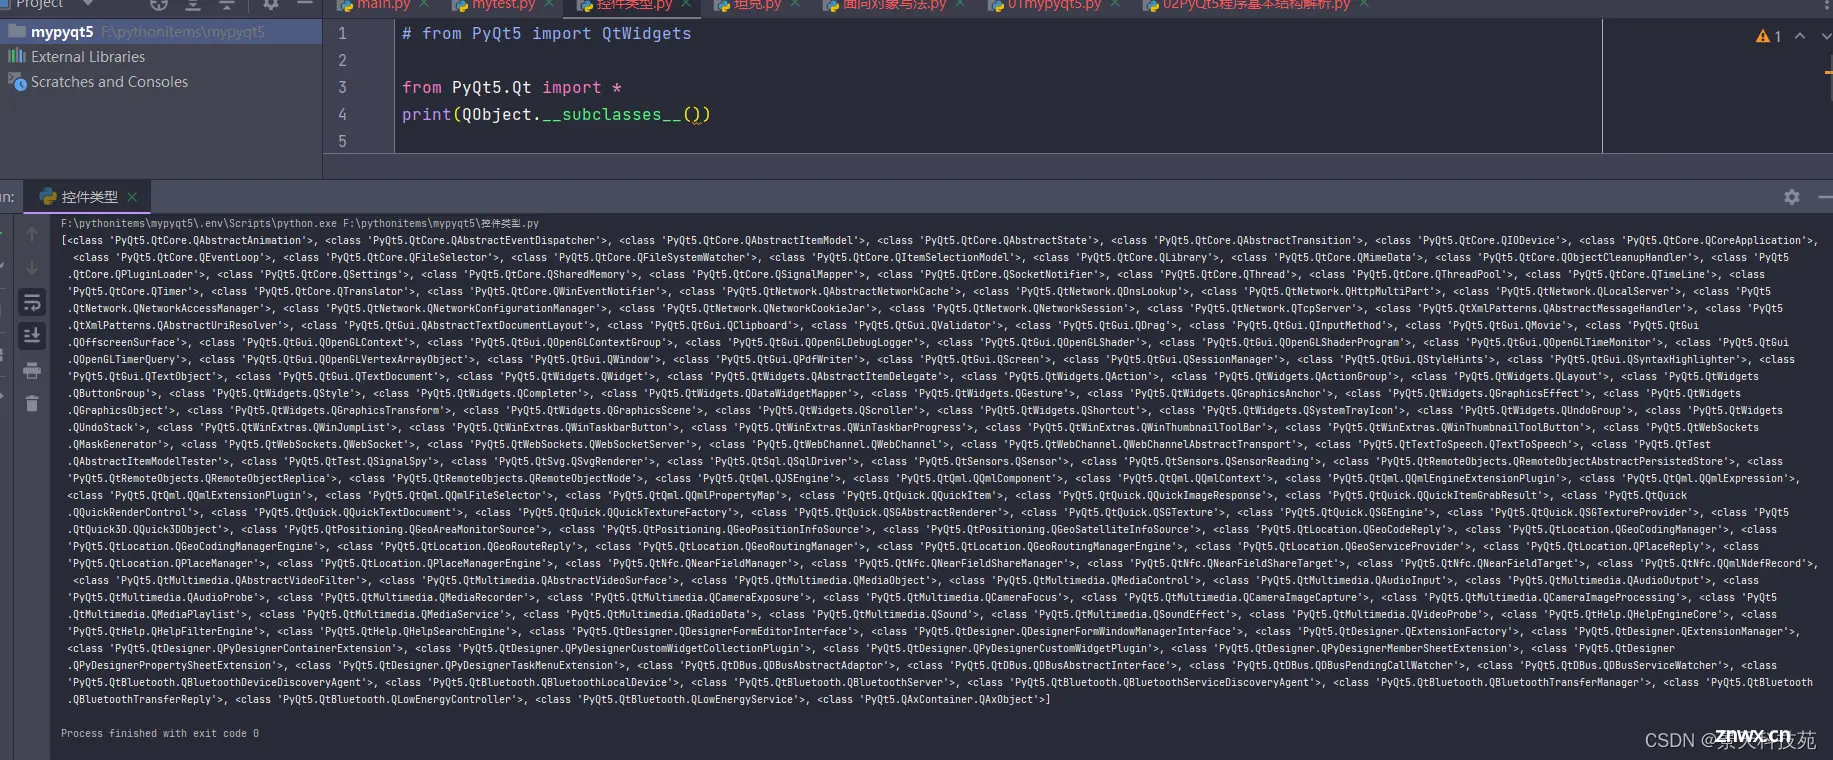Click Expand All in Project panel

193,5
